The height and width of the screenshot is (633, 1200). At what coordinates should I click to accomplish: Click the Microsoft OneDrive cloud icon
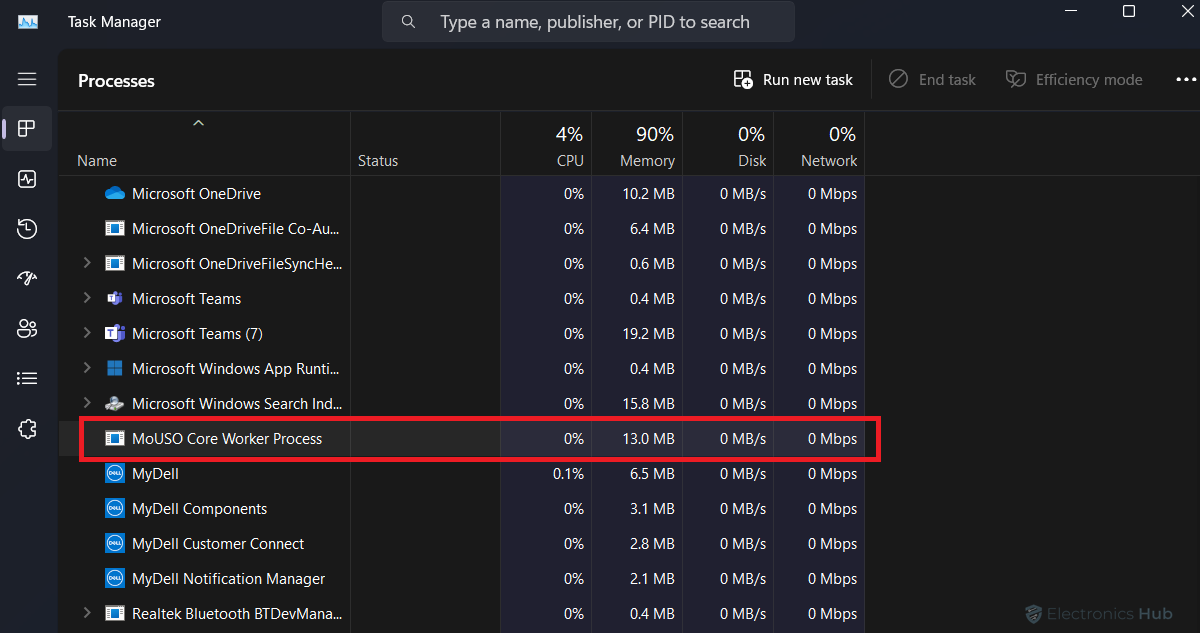pos(115,193)
